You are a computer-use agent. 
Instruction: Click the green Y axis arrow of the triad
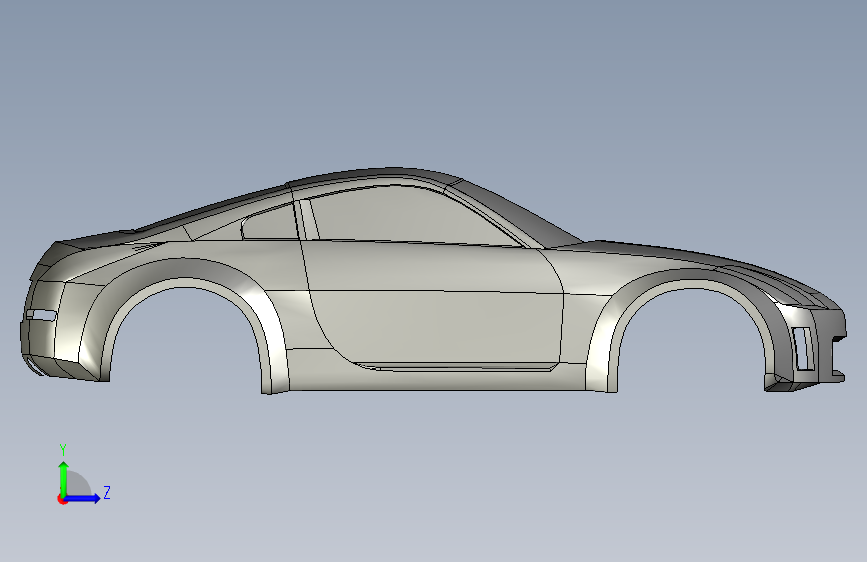tap(64, 478)
